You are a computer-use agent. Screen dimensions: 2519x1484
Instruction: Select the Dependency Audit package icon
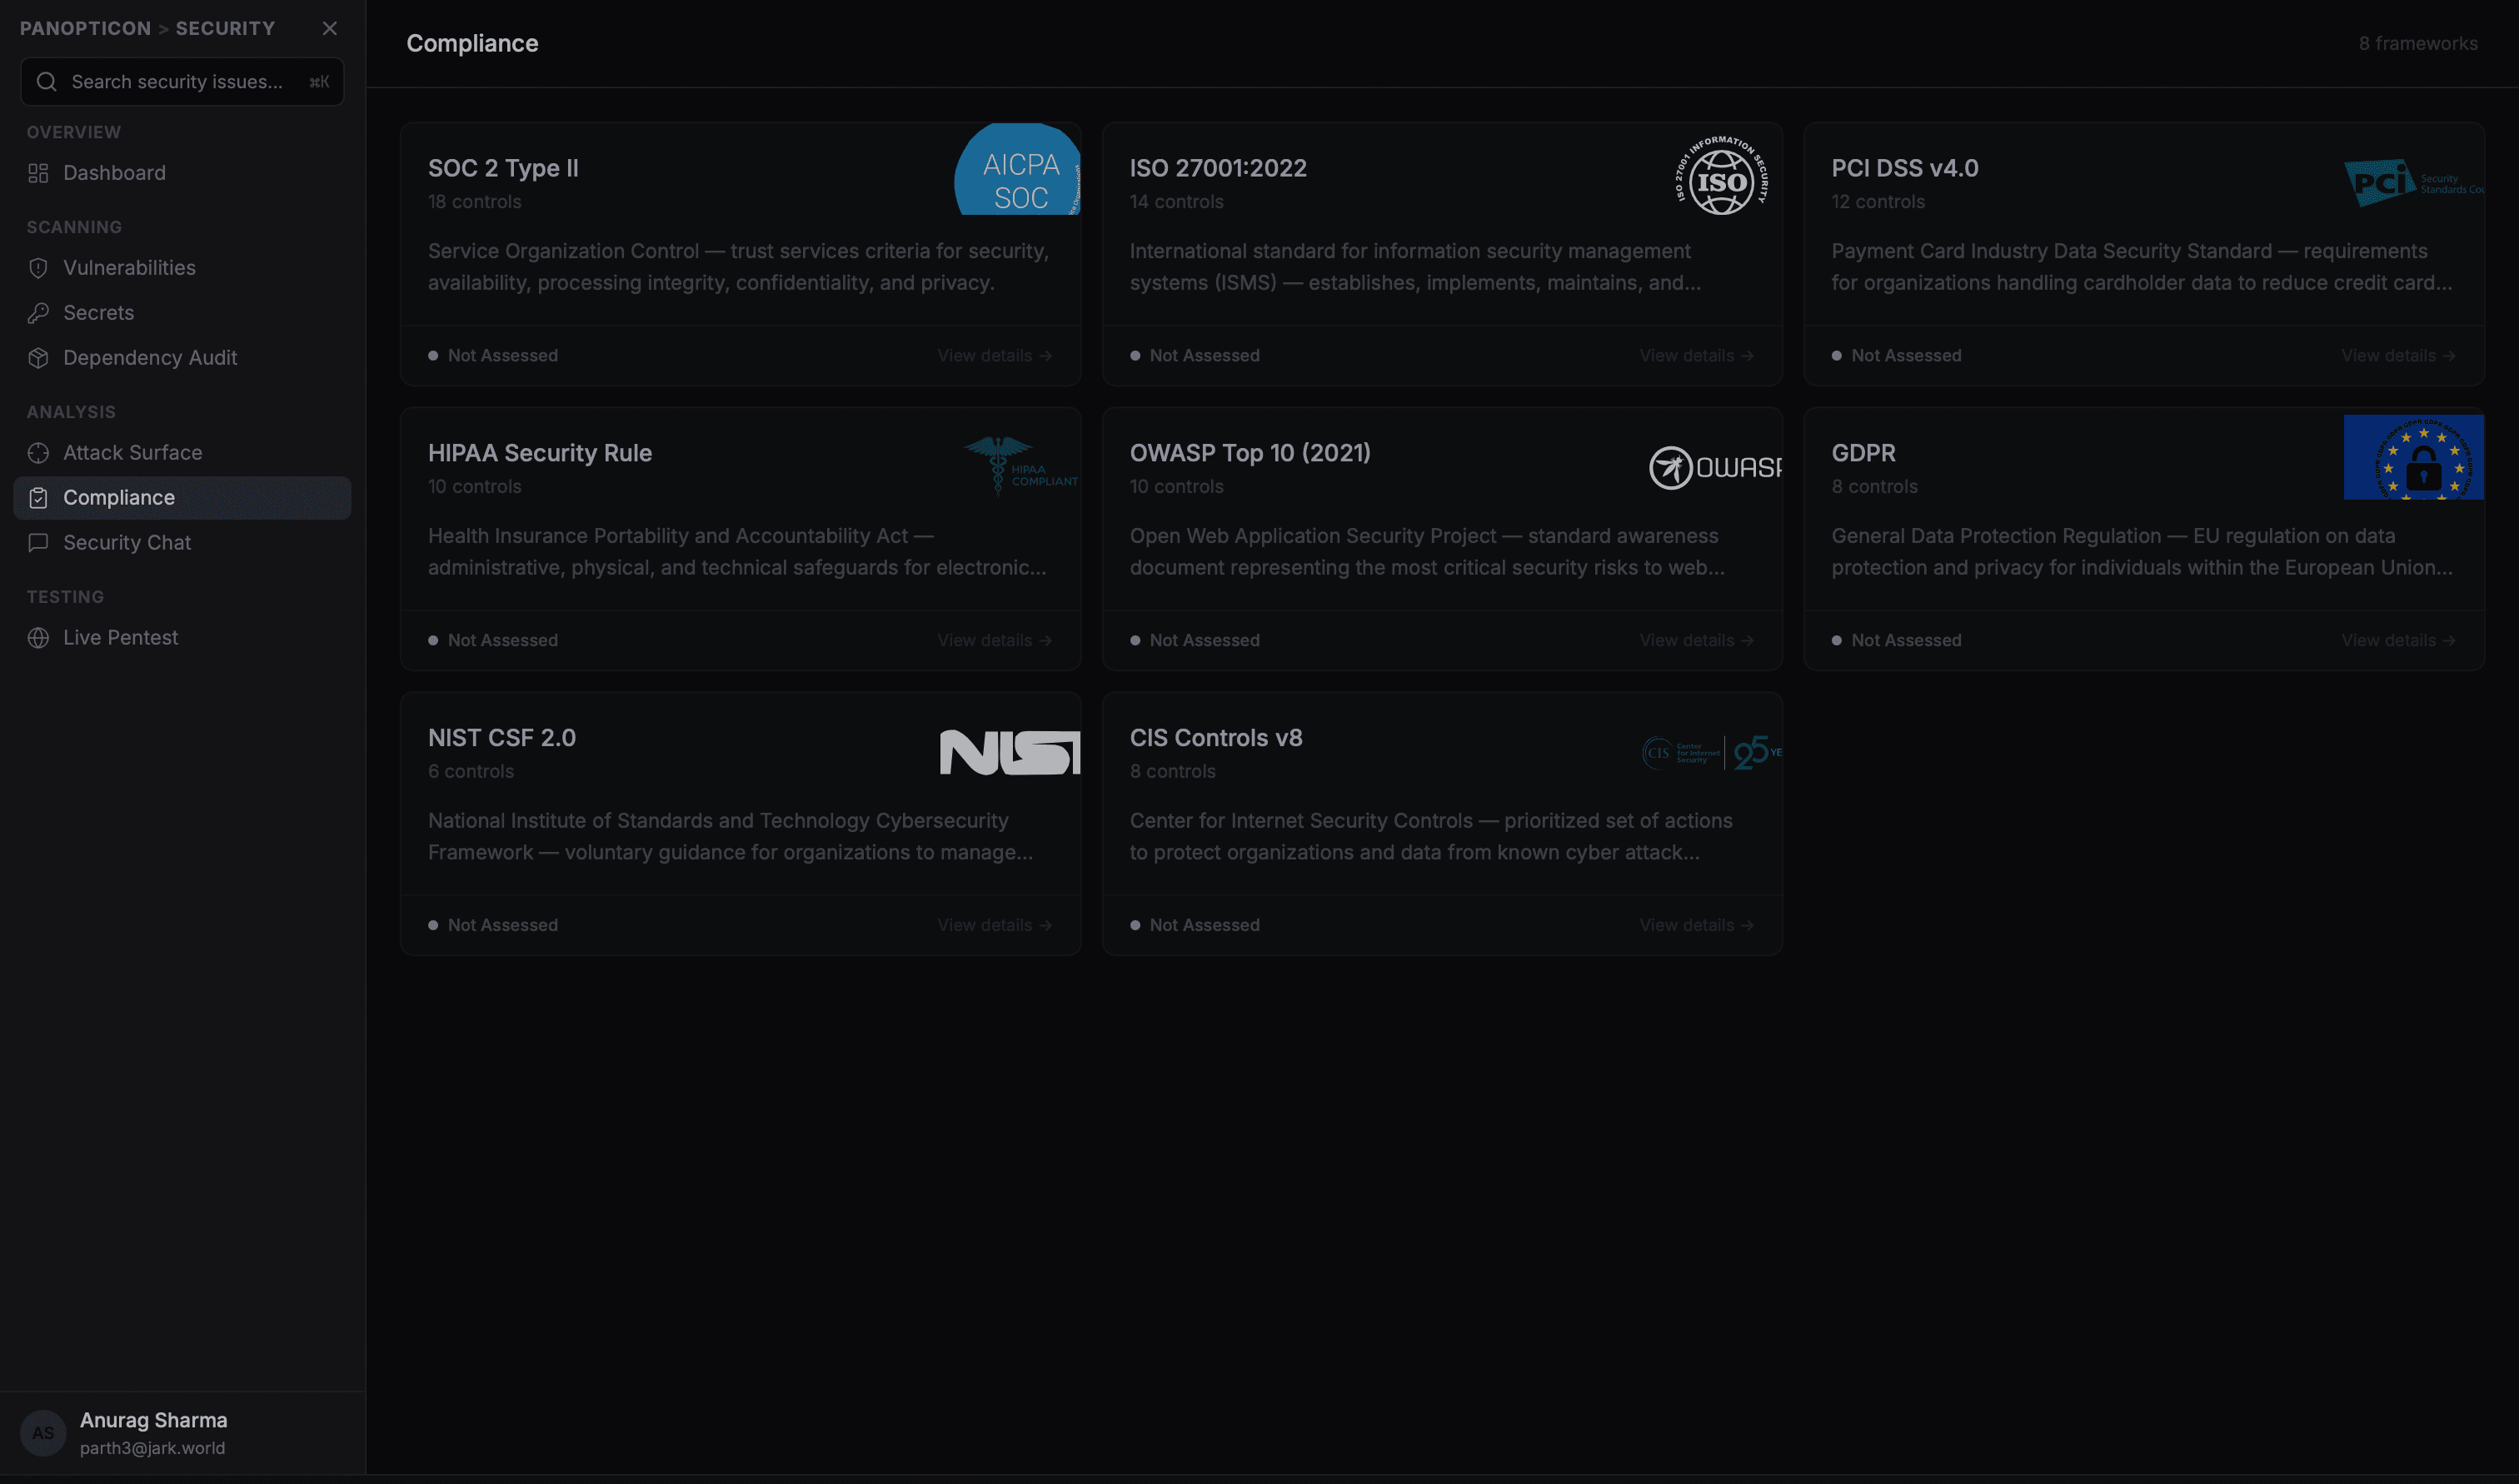point(38,357)
